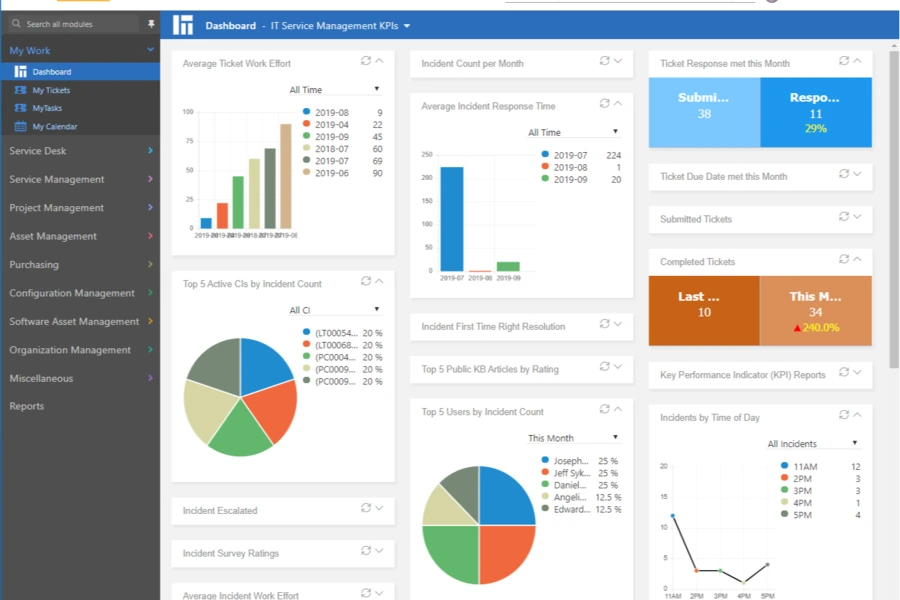900x600 pixels.
Task: Click the This Month tile showing 34
Action: pyautogui.click(x=816, y=311)
